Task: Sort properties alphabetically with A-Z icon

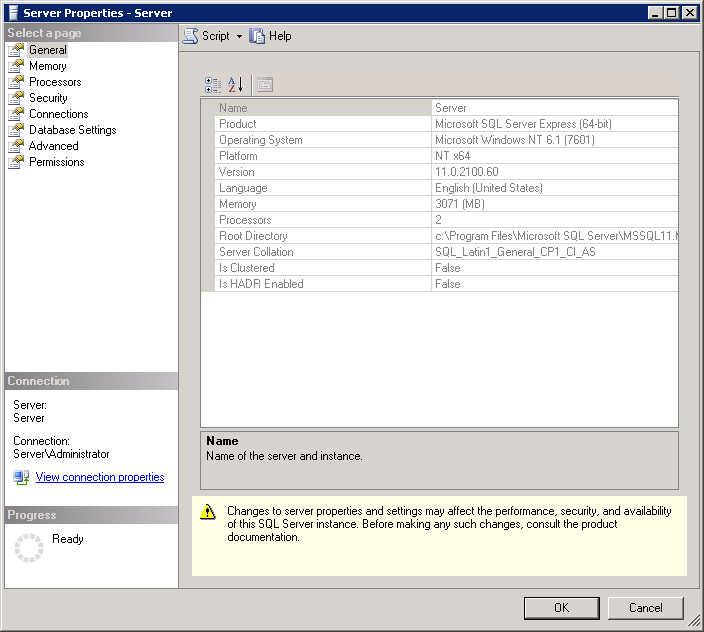Action: coord(236,84)
